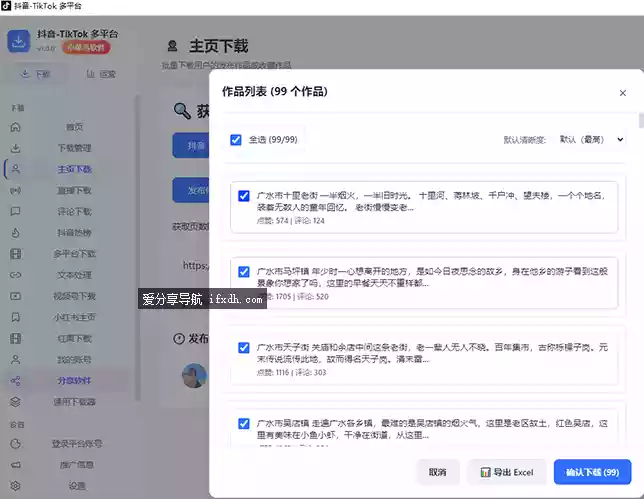Open 分享软件 share icon
This screenshot has width=644, height=499.
(x=16, y=381)
